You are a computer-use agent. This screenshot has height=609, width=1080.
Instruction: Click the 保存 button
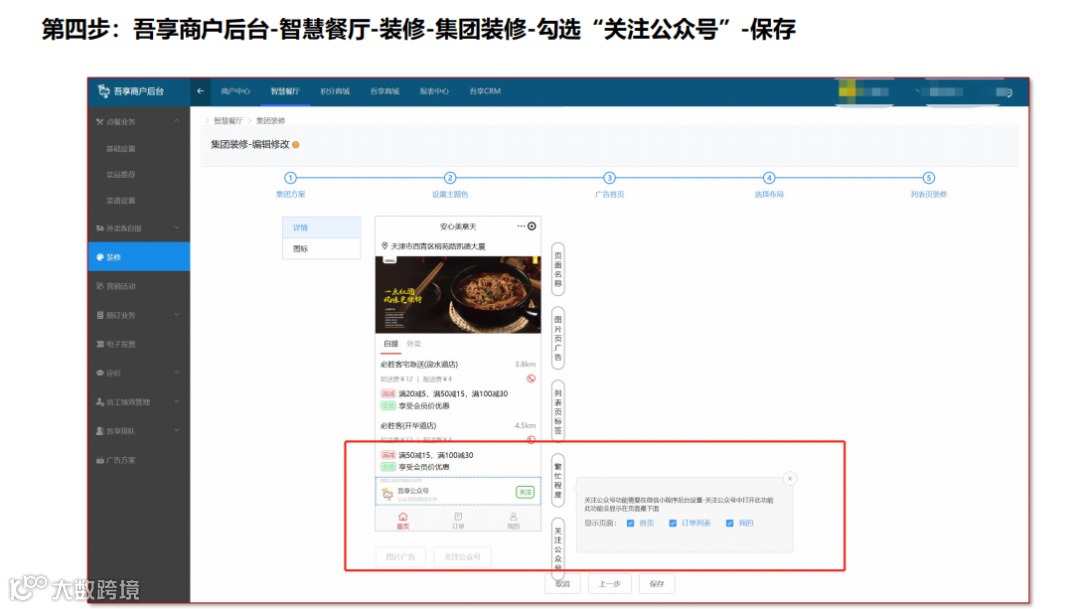[x=656, y=584]
